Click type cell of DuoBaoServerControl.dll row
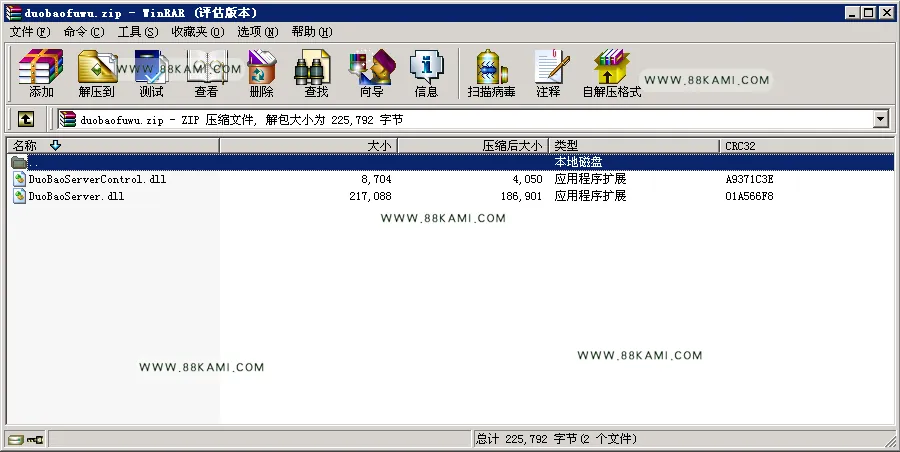 (590, 179)
